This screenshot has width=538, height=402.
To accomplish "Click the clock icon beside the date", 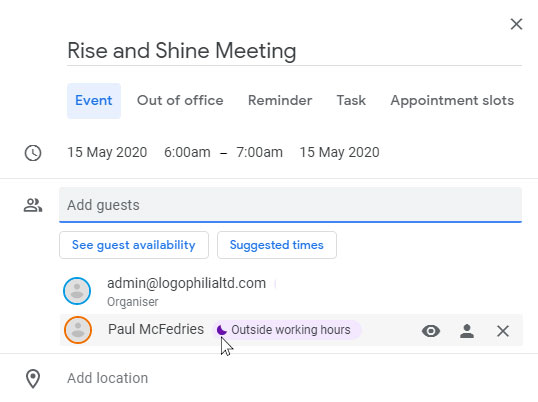I will [x=33, y=153].
